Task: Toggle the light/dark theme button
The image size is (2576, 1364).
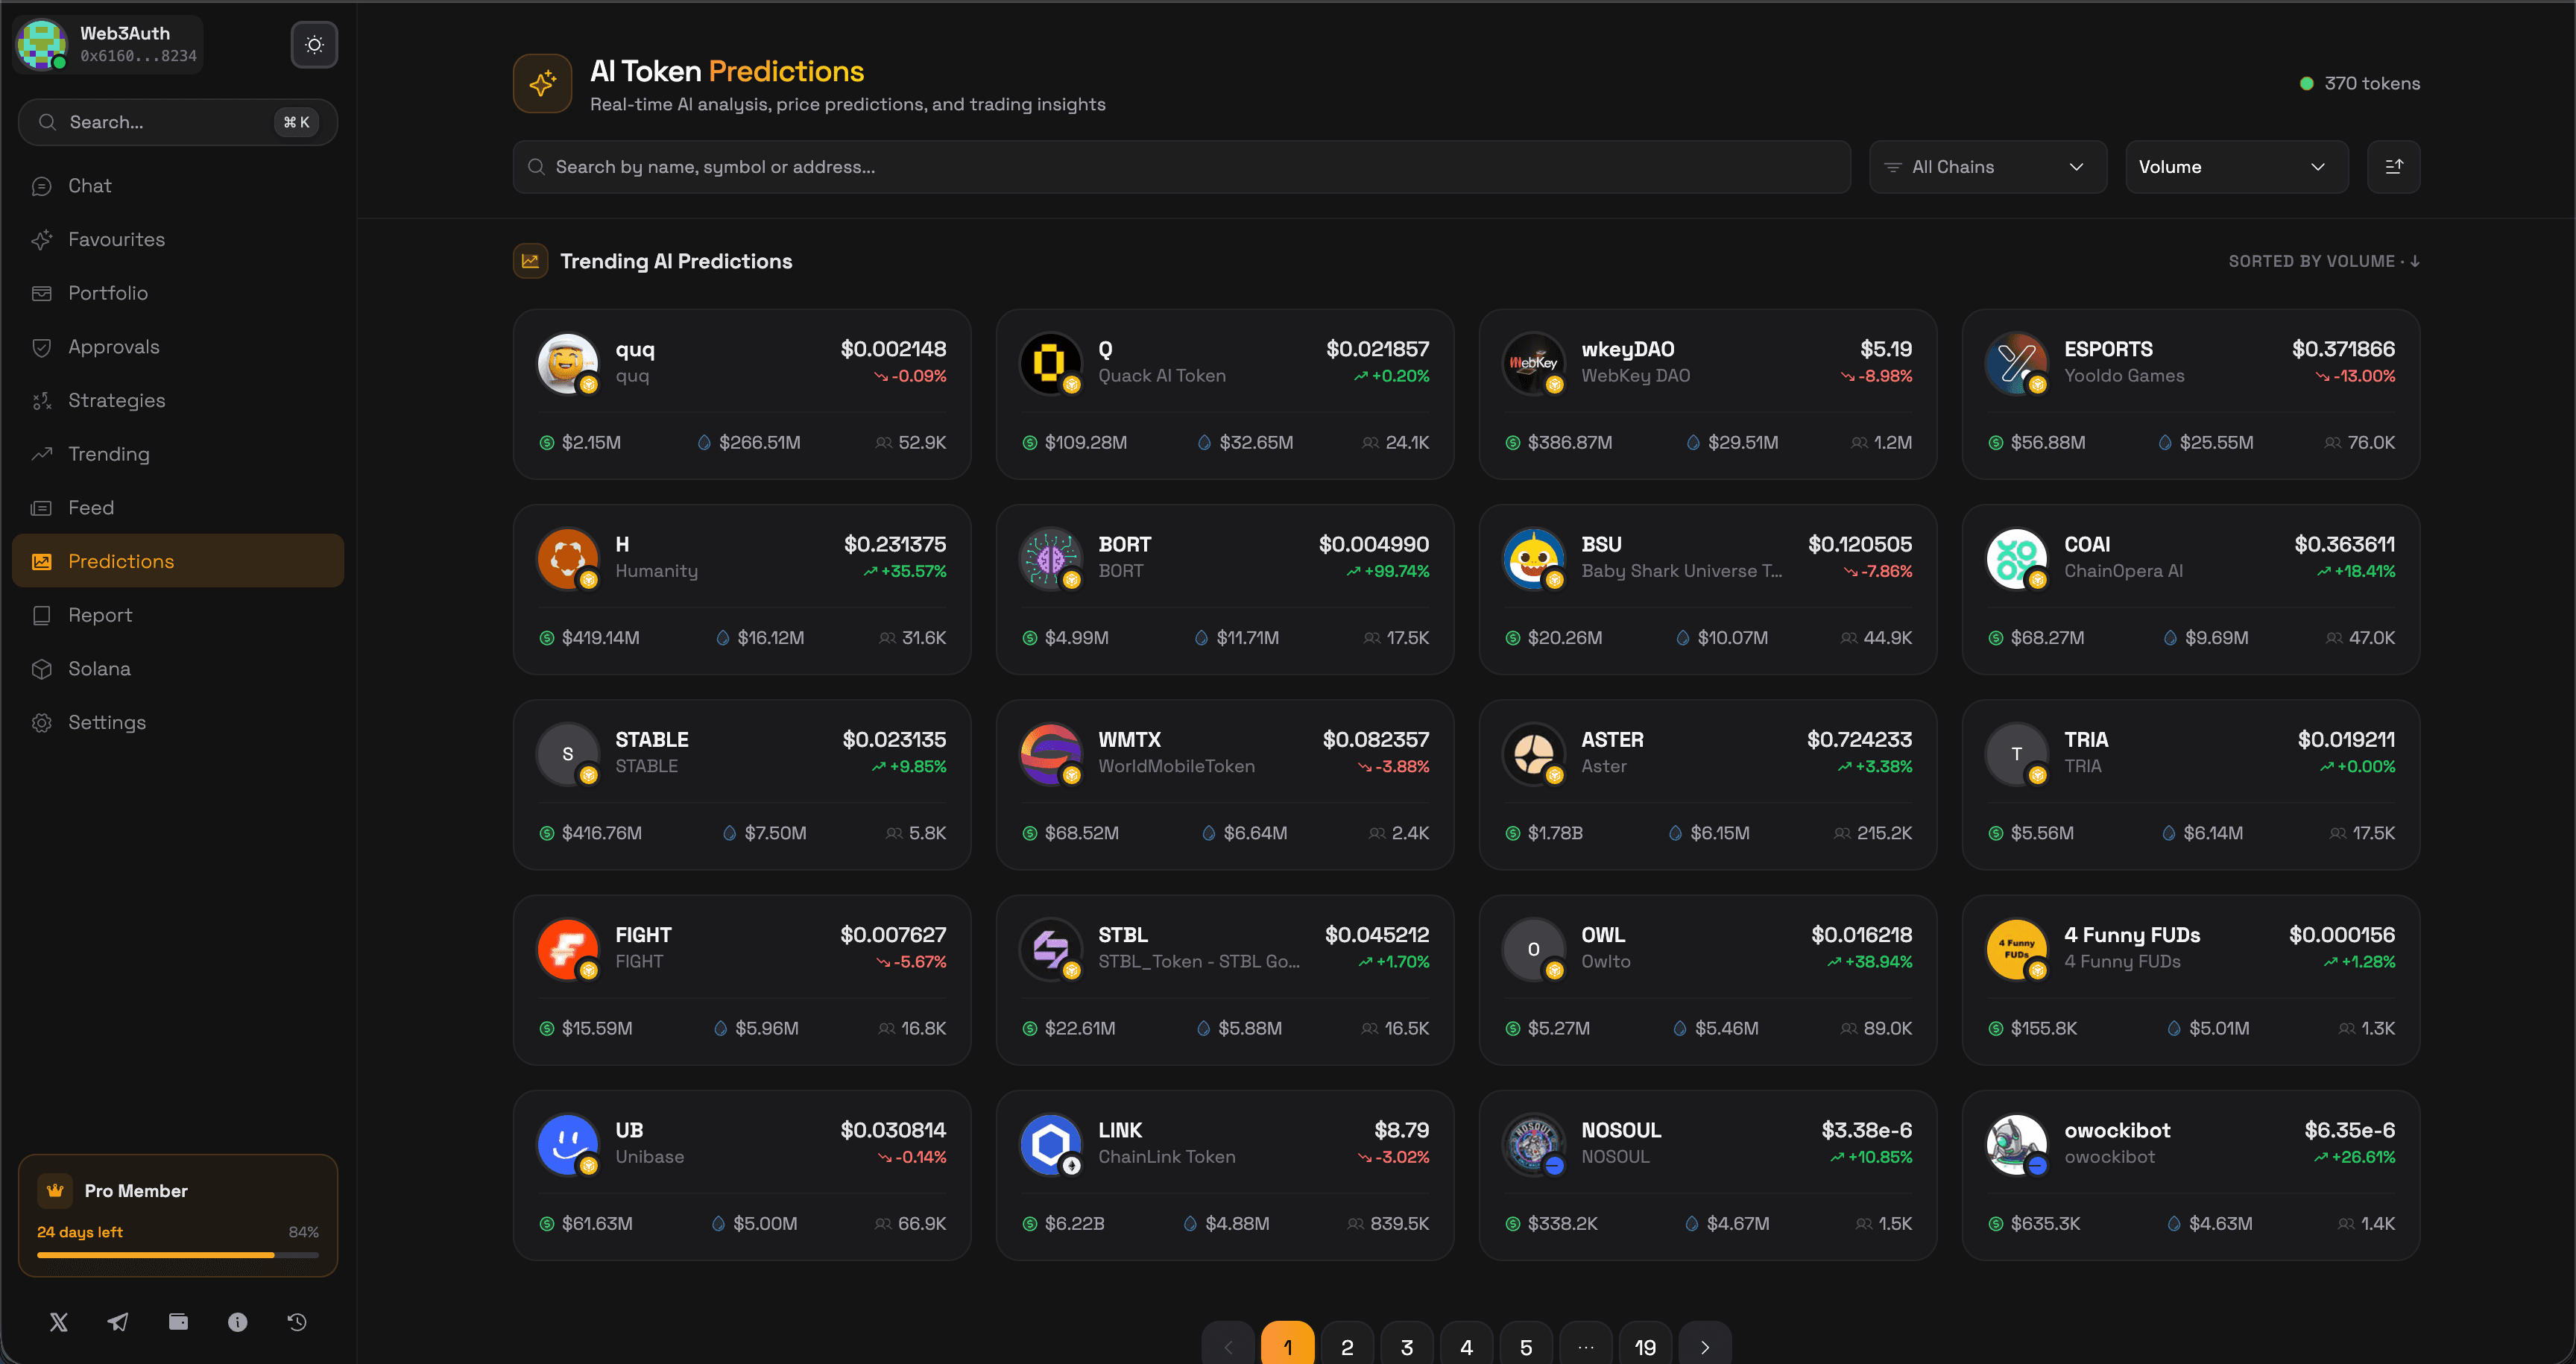Action: [314, 45]
